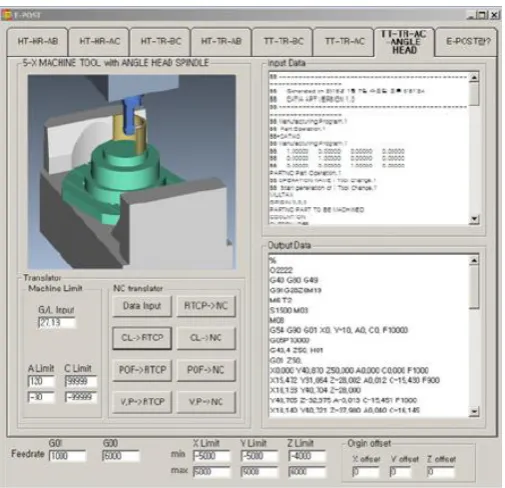Click the 3D angle head machine preview

point(132,172)
